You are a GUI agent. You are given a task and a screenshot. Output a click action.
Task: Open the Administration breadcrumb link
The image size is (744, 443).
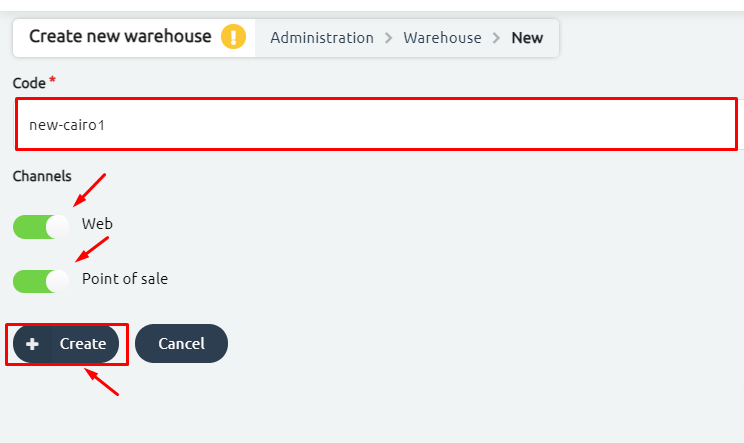coord(322,37)
